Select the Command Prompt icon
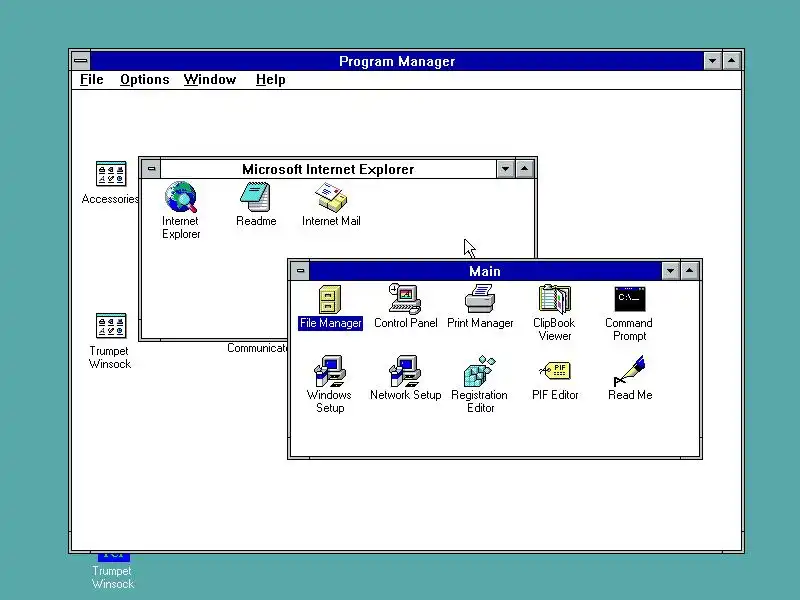The height and width of the screenshot is (600, 800). [630, 299]
